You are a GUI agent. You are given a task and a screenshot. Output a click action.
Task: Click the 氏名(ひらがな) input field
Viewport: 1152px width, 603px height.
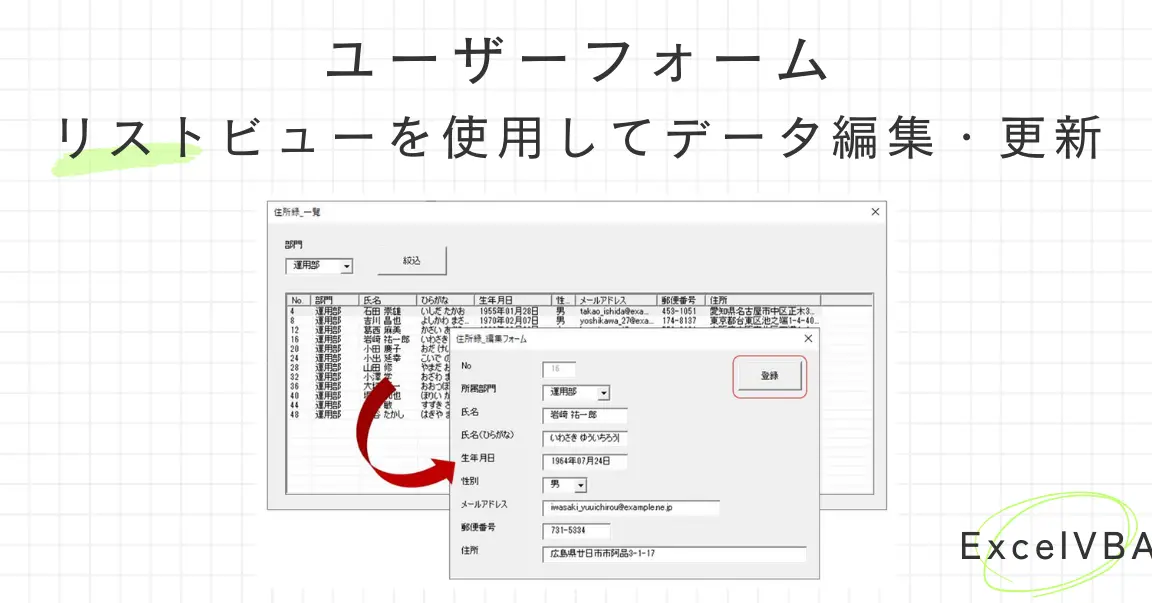click(x=583, y=439)
